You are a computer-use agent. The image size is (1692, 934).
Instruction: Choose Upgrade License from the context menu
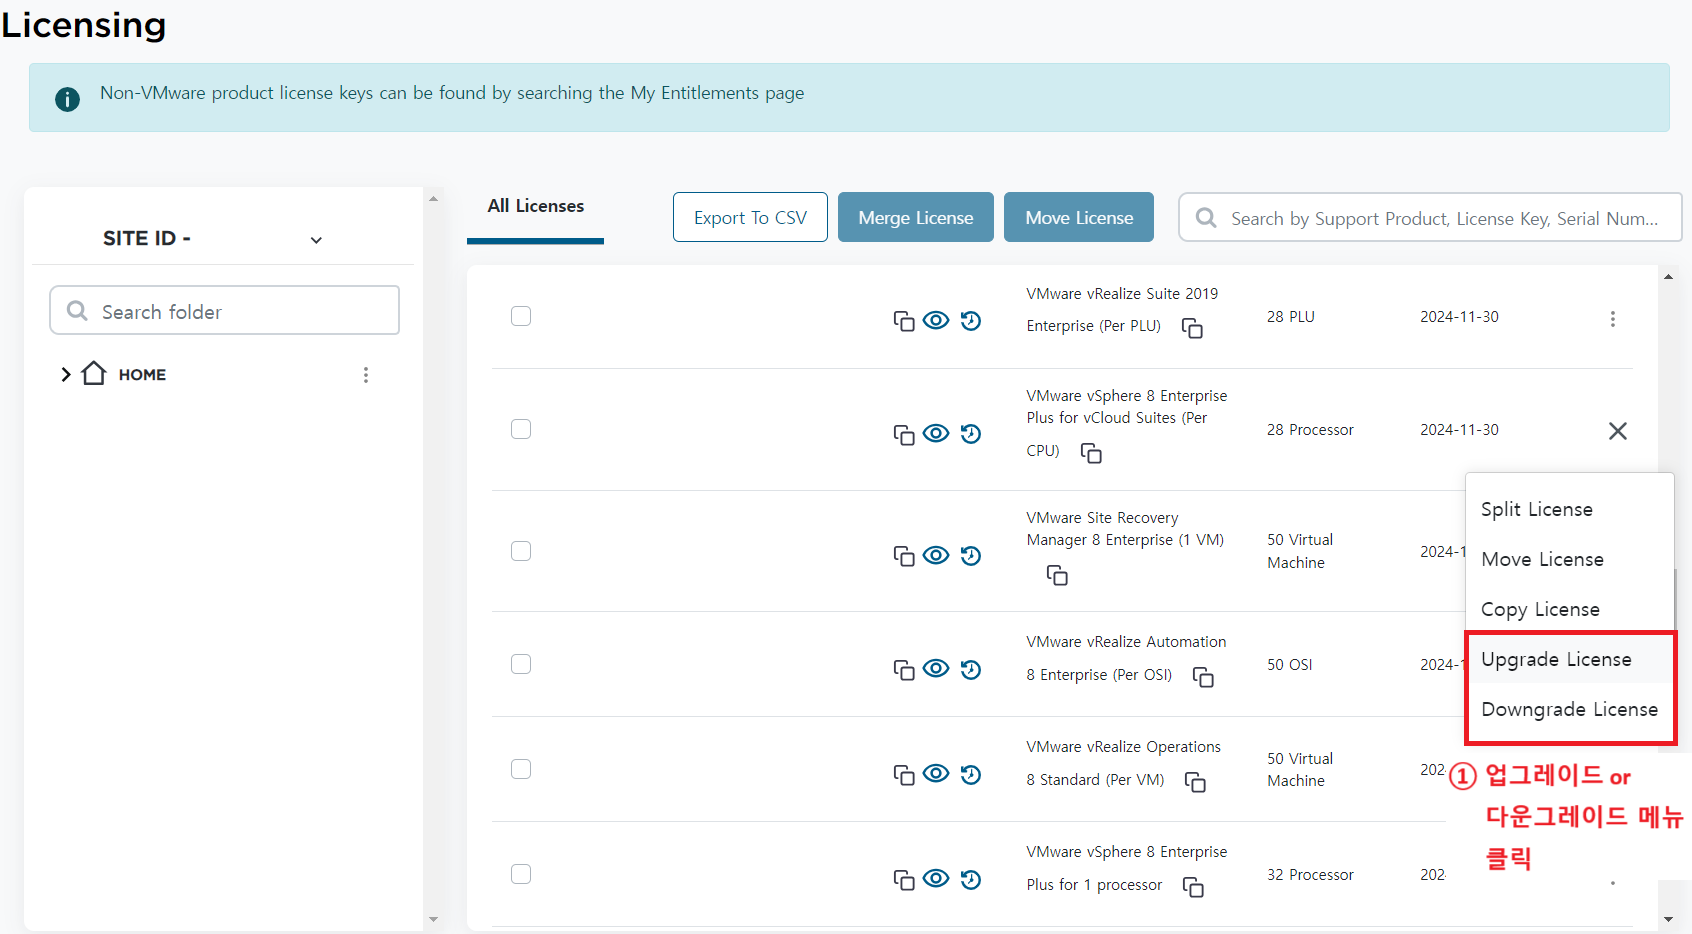coord(1556,660)
